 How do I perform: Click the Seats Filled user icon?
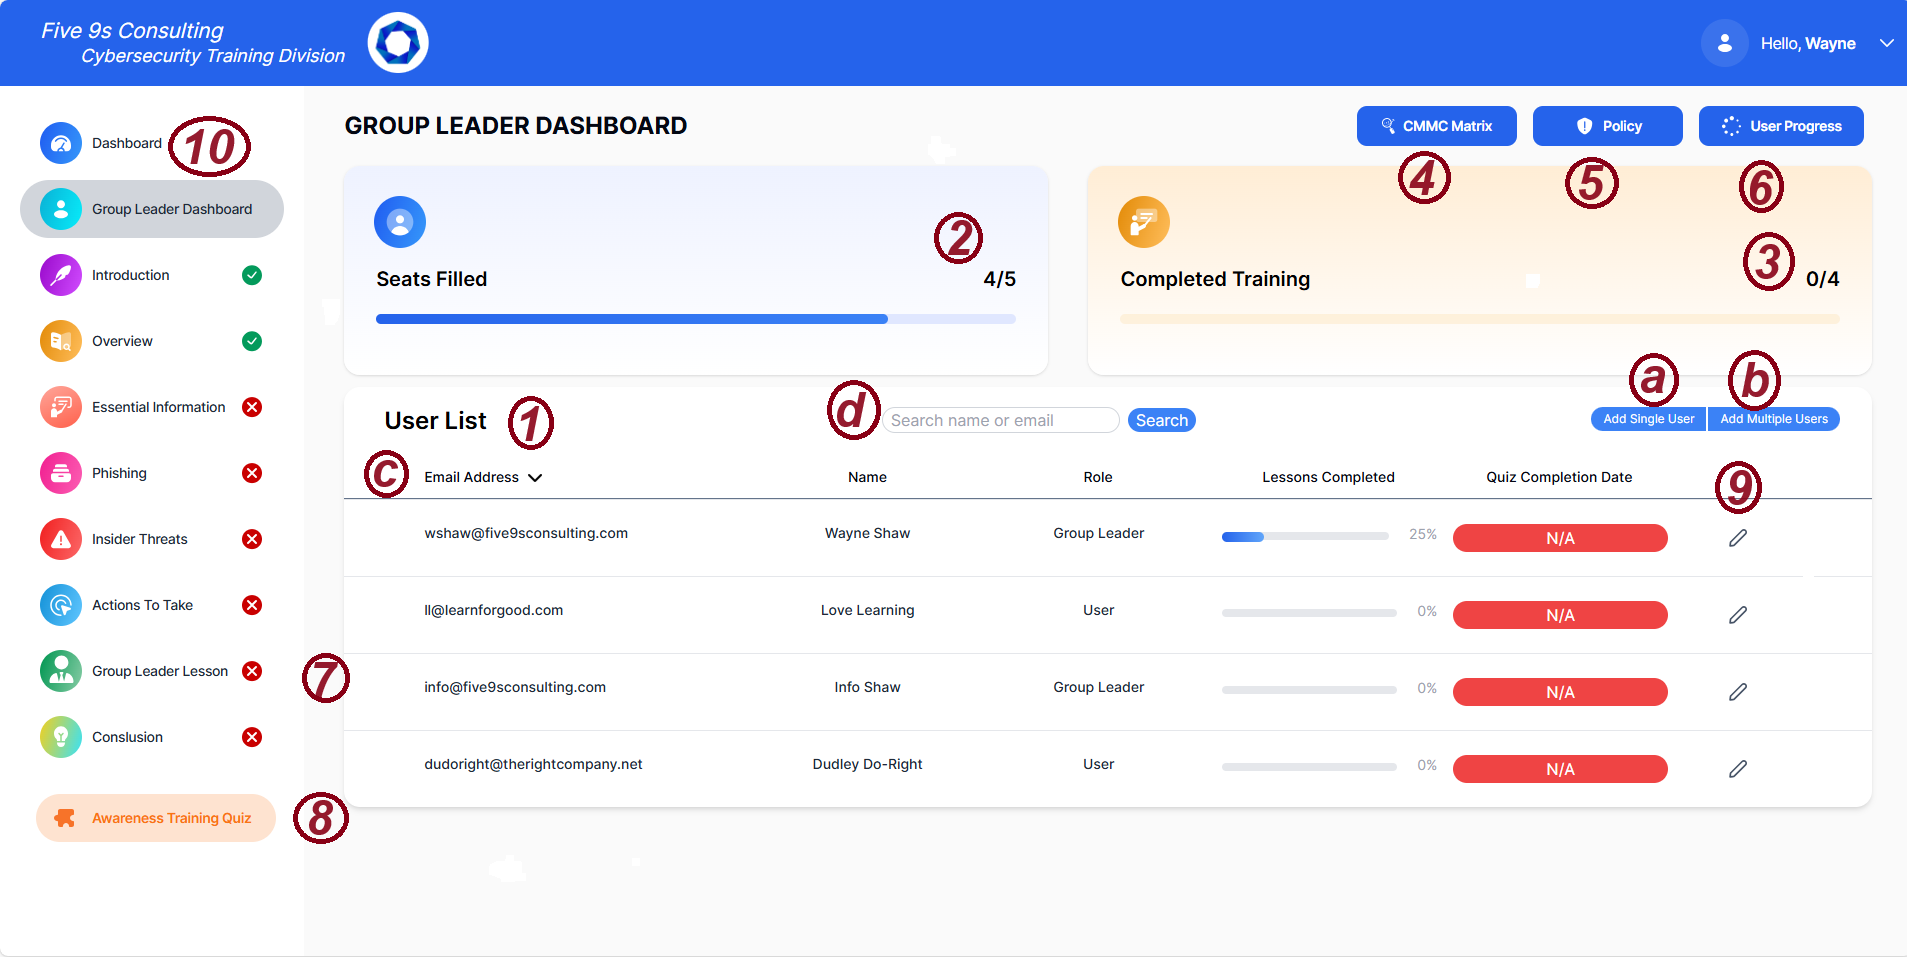(400, 222)
